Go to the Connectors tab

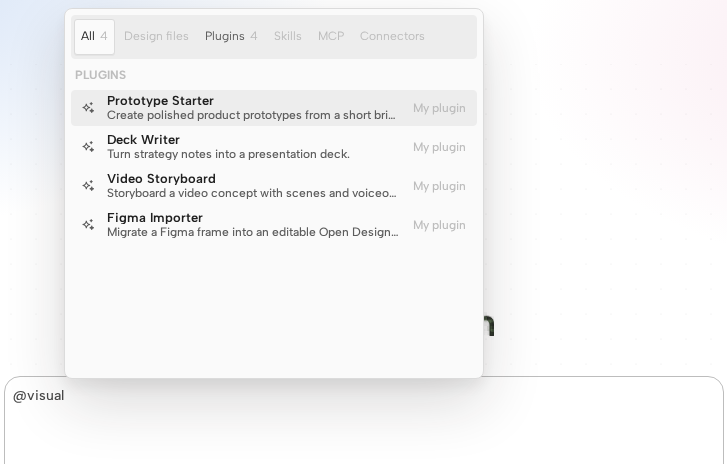[x=392, y=36]
